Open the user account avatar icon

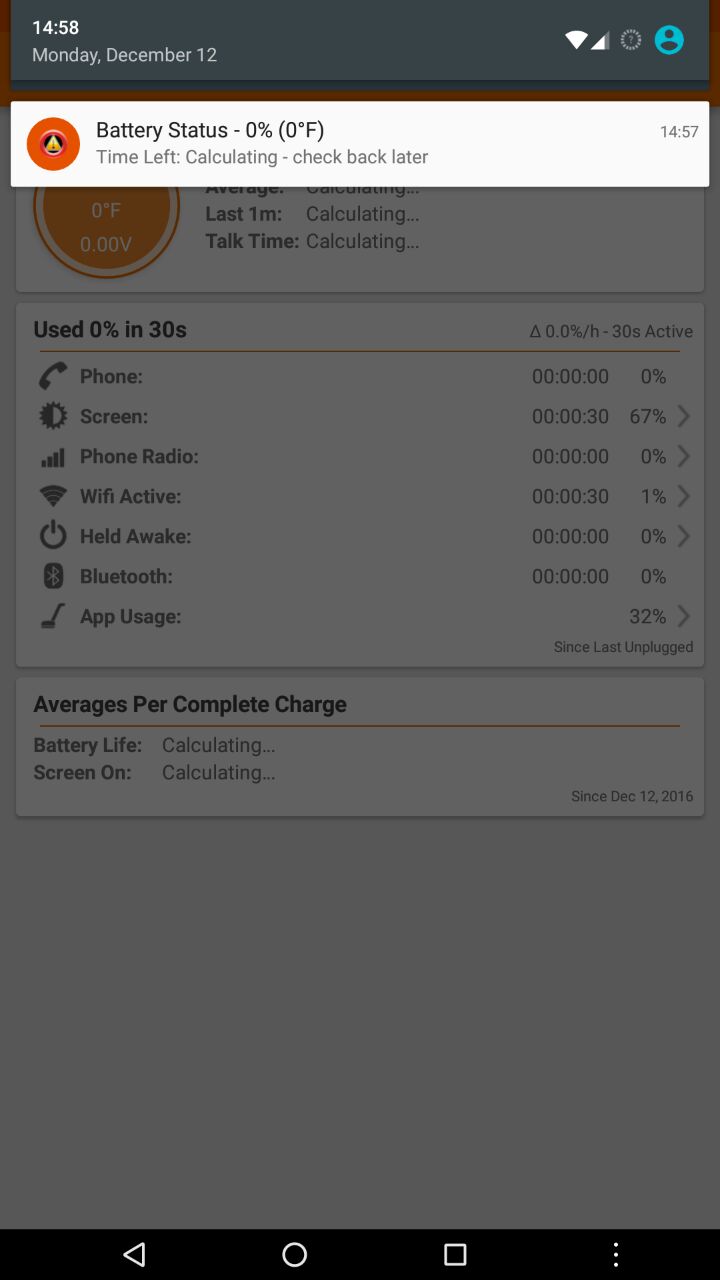pyautogui.click(x=669, y=40)
